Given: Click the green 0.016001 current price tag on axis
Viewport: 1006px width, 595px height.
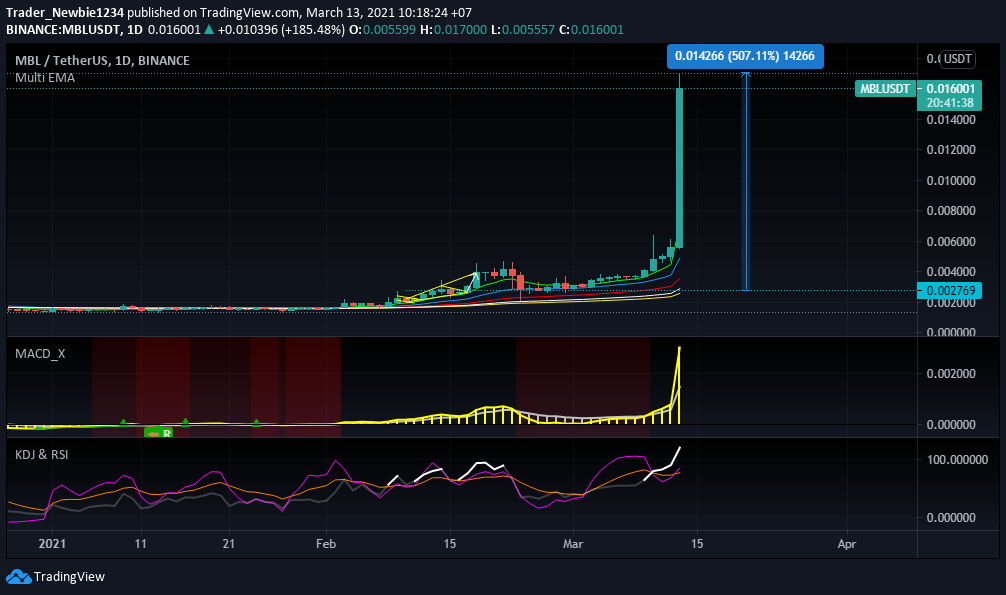Looking at the screenshot, I should coord(950,89).
